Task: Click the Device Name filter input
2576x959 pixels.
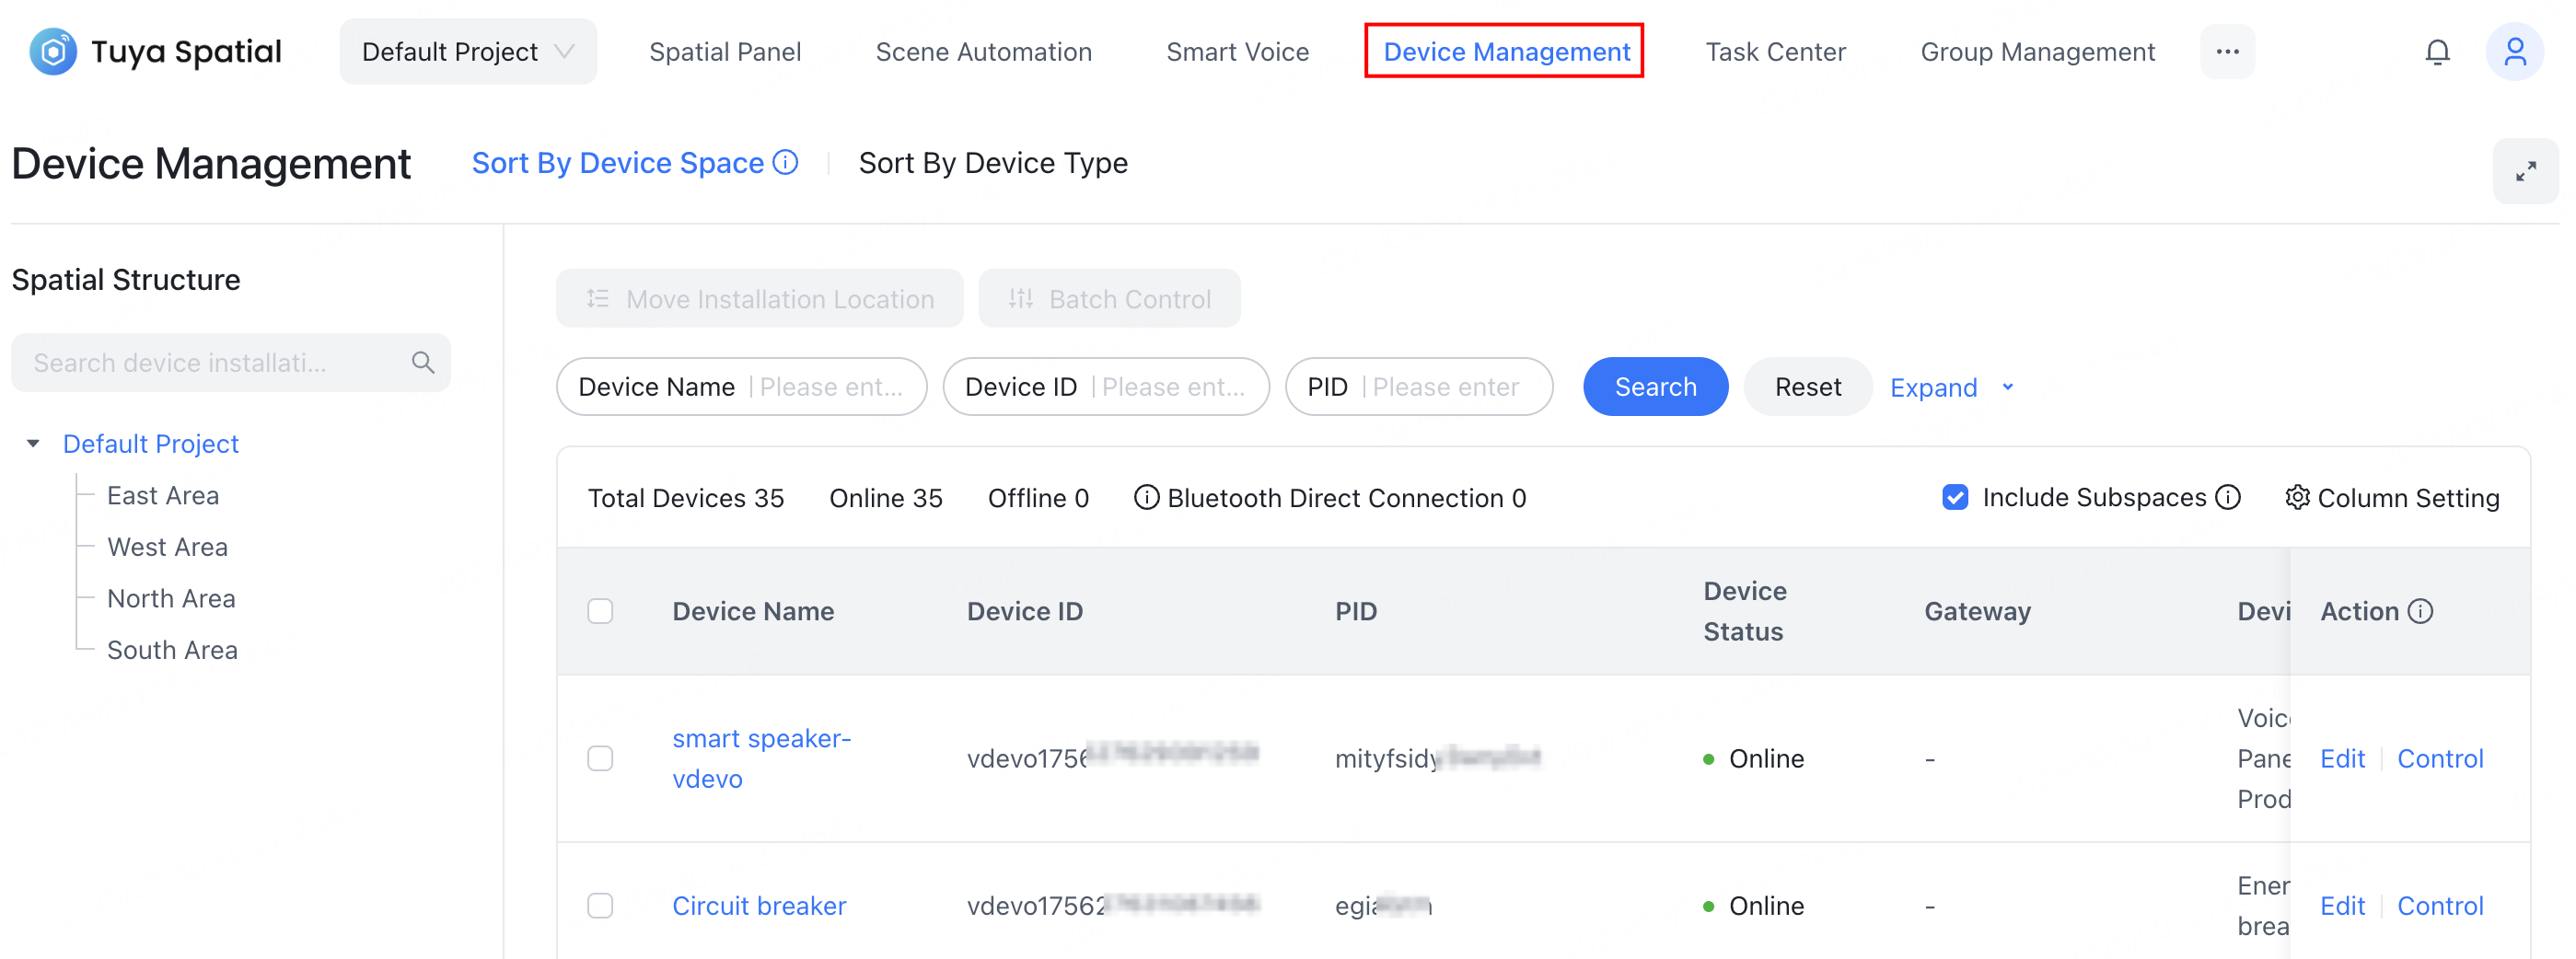Action: pos(830,388)
